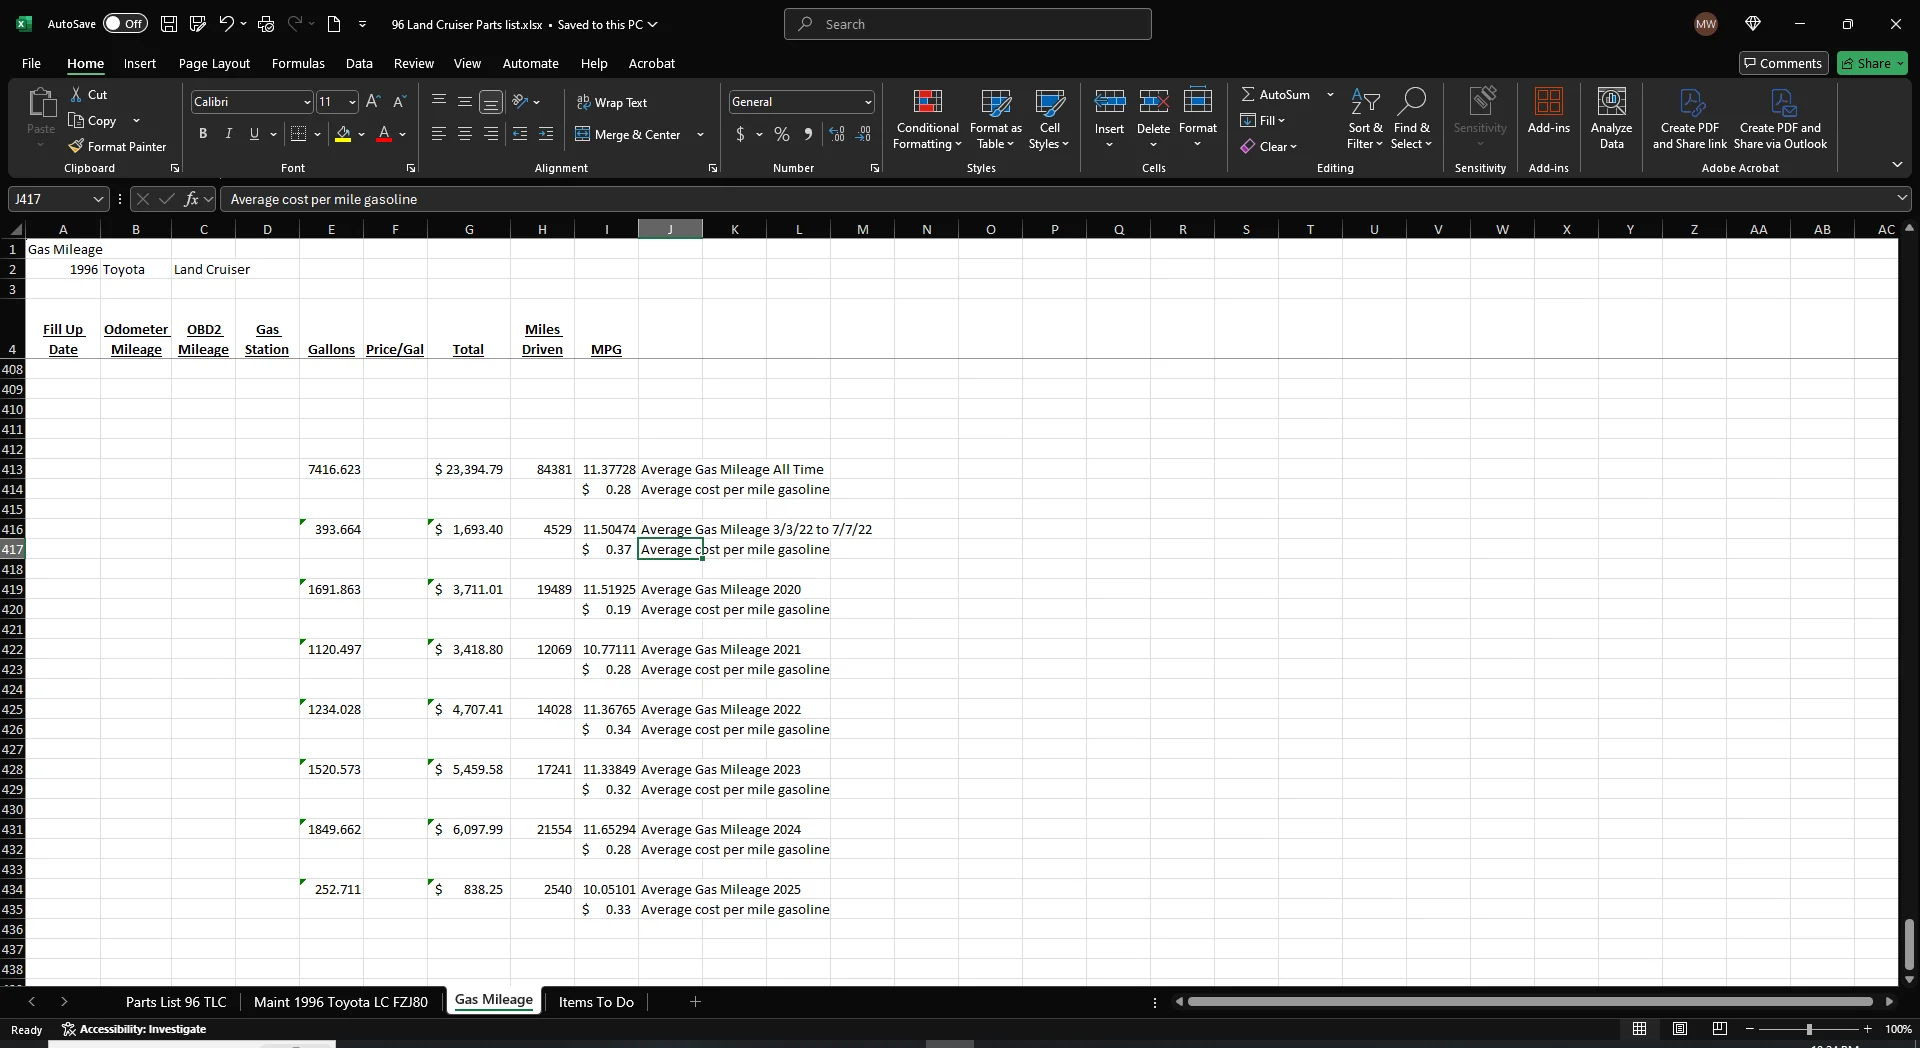Adjust the zoom level slider

(1808, 1029)
